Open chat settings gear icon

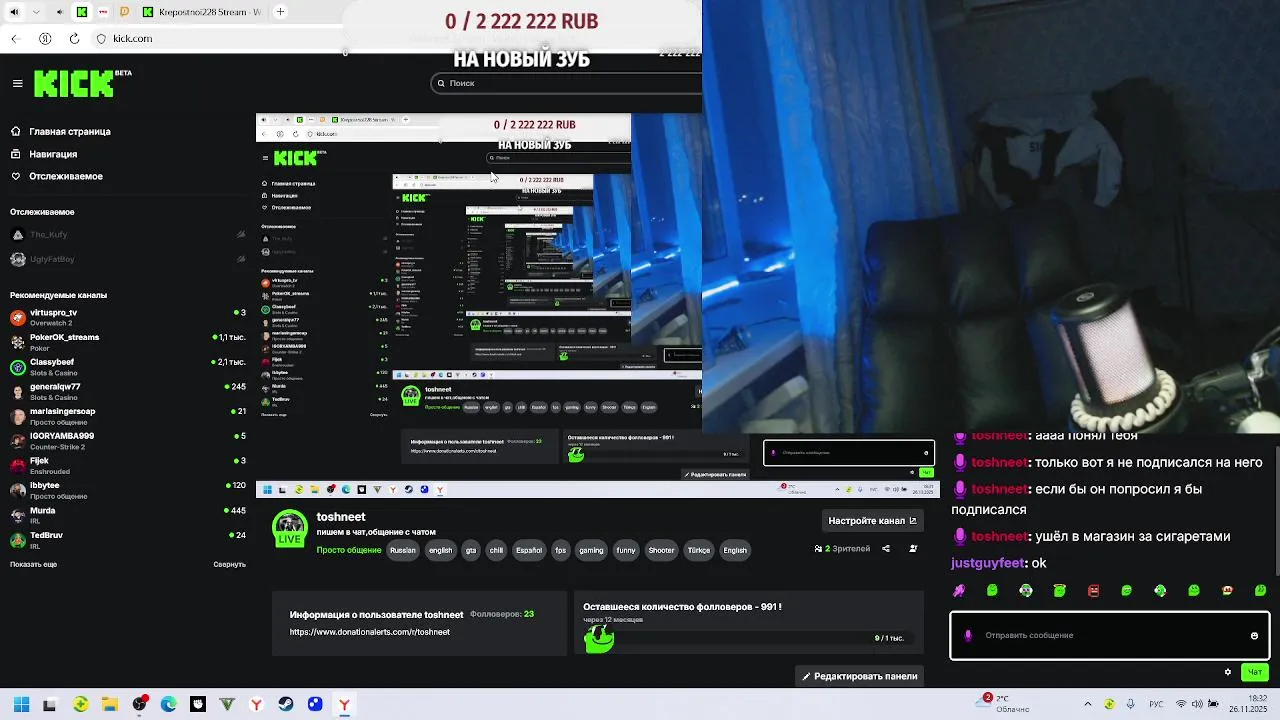[x=1228, y=672]
